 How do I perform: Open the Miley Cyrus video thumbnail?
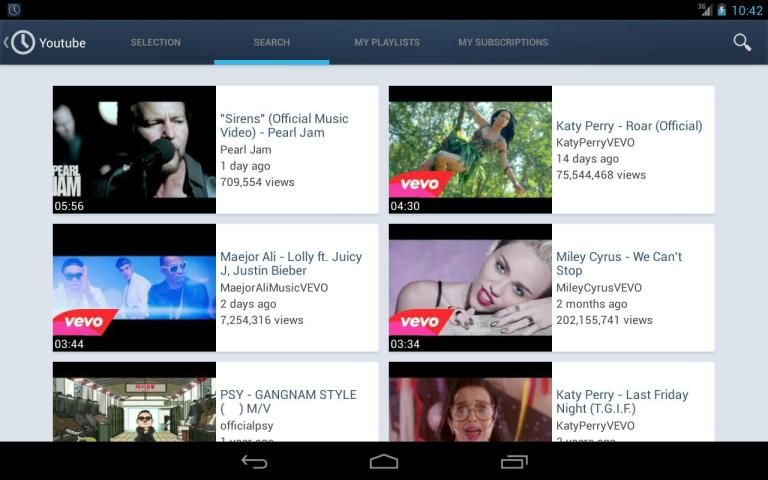coord(470,287)
